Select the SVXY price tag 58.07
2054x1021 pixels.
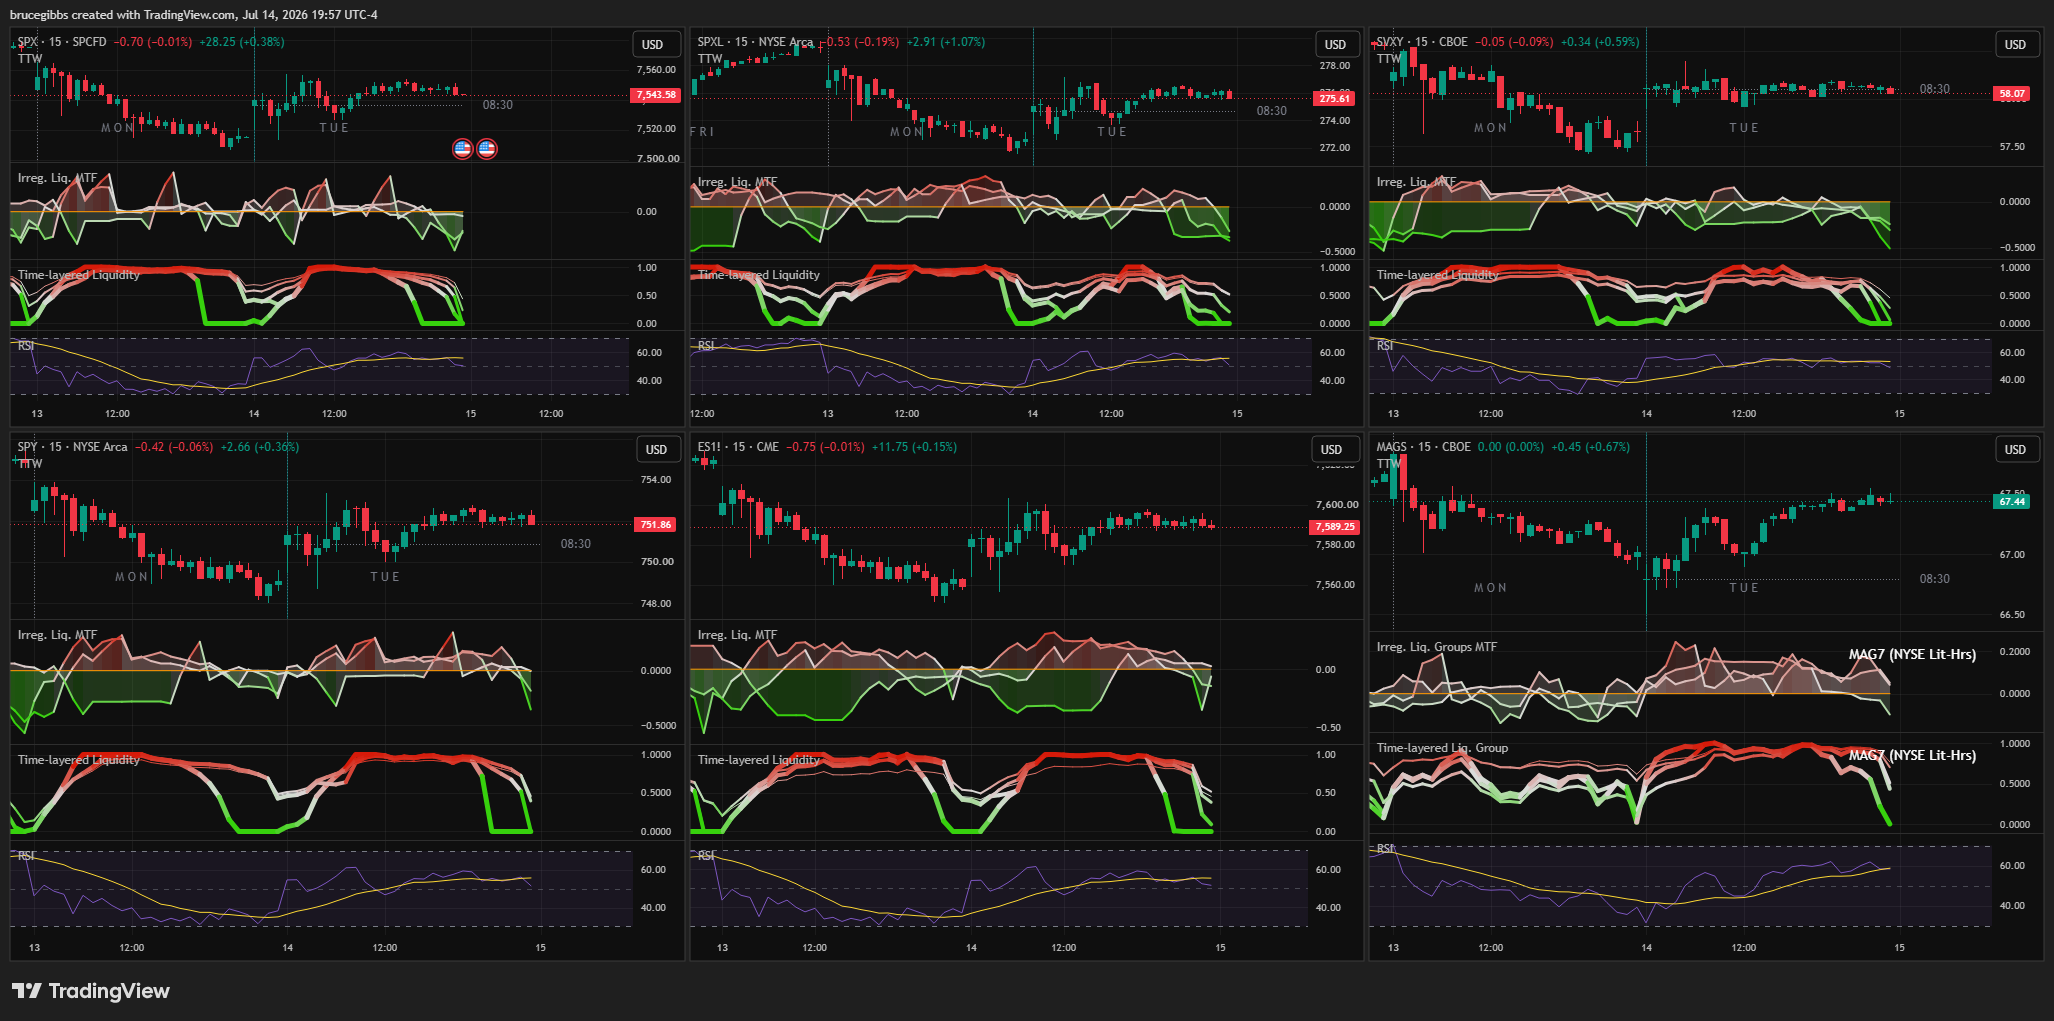coord(2011,94)
